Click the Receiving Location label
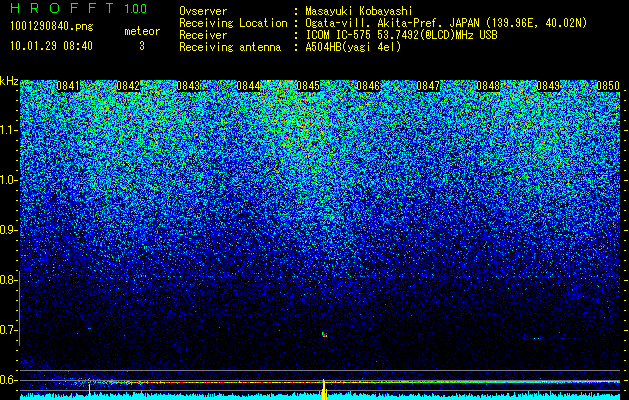Image resolution: width=629 pixels, height=400 pixels. [x=233, y=23]
